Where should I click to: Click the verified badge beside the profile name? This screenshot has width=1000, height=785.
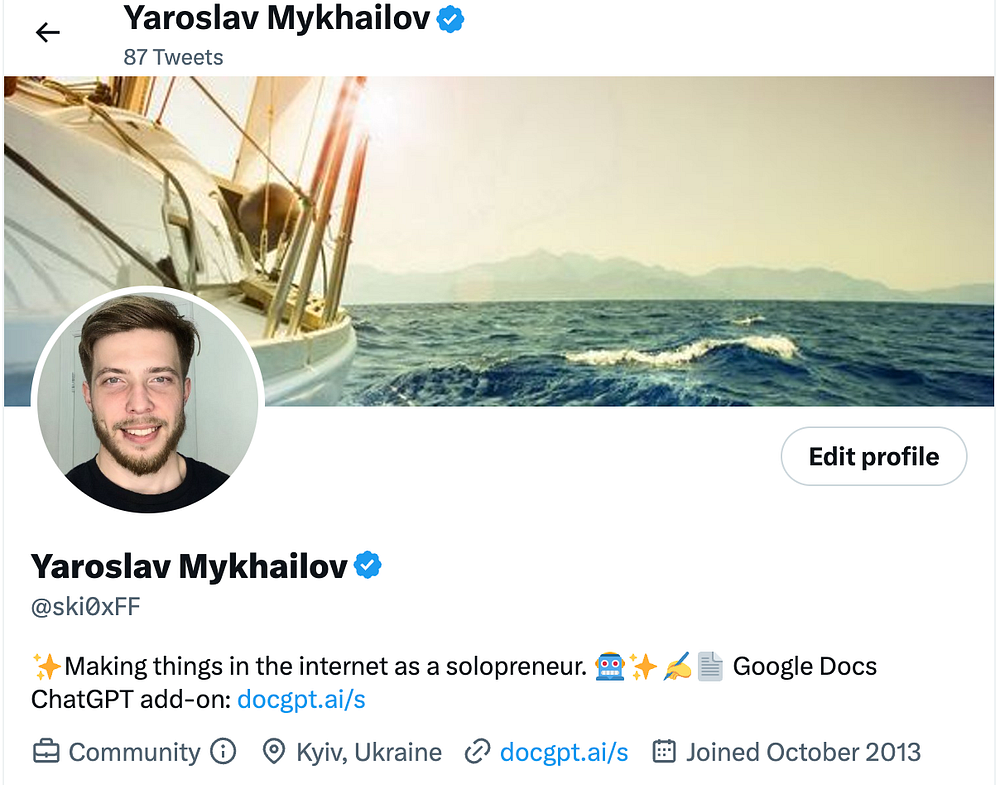point(367,565)
